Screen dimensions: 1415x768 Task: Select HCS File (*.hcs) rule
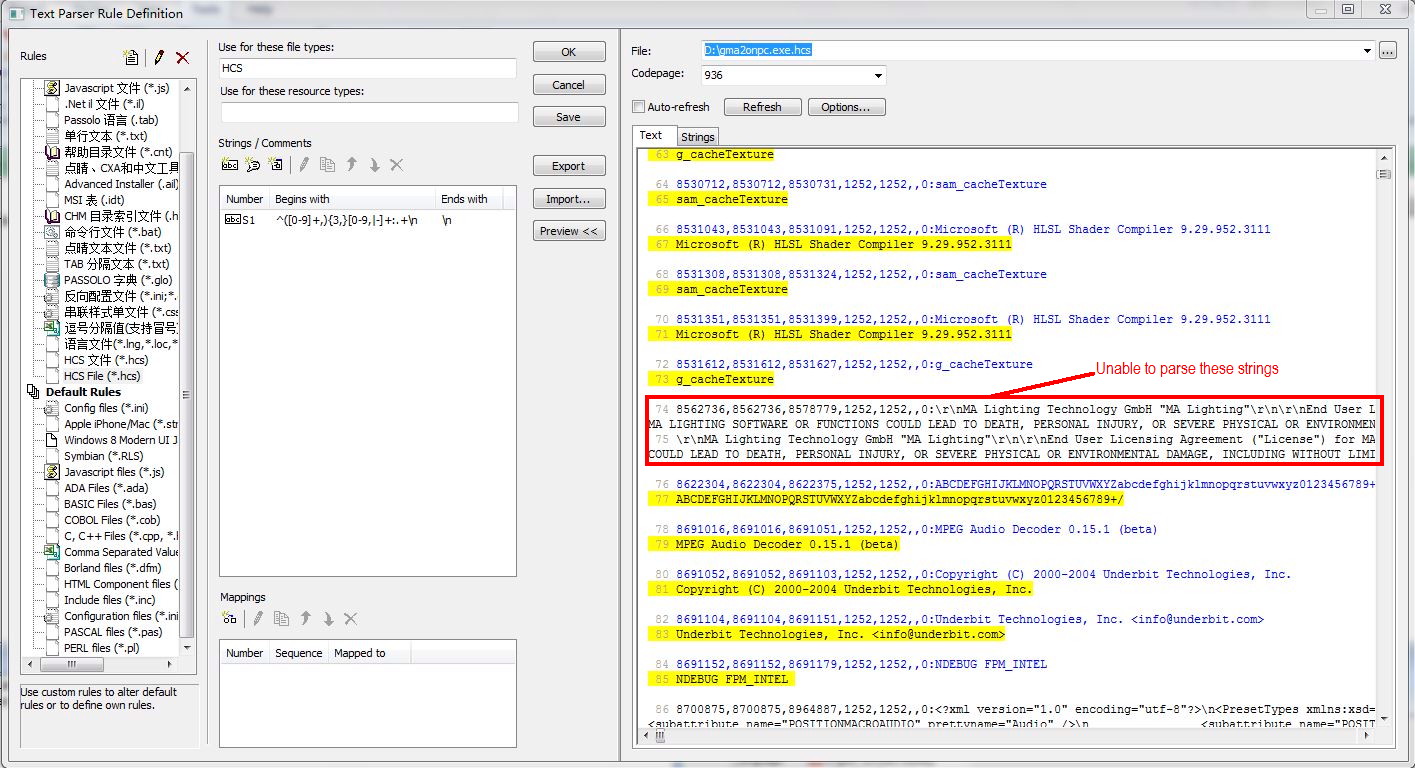pyautogui.click(x=102, y=376)
